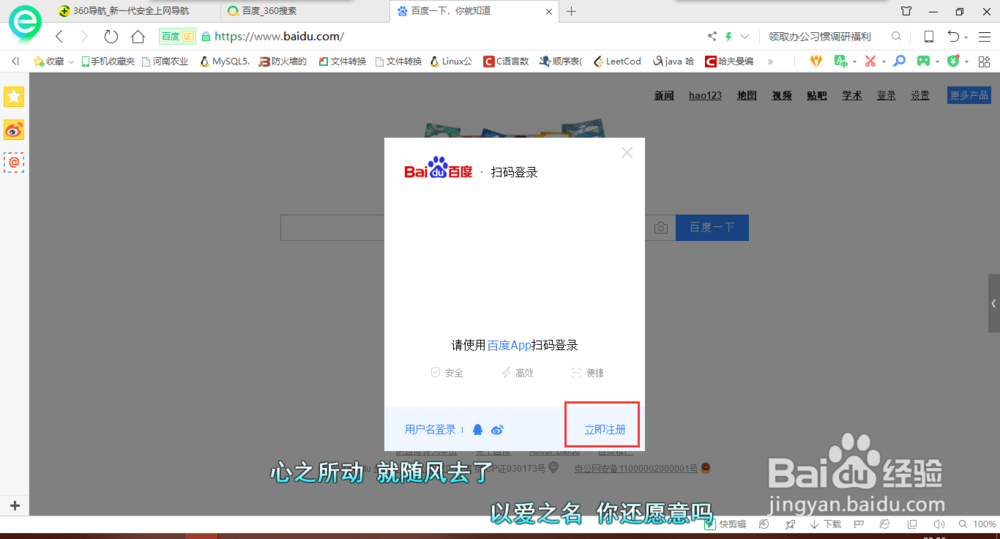This screenshot has height=539, width=1000.
Task: Open the skin changer shirt icon
Action: (x=906, y=11)
